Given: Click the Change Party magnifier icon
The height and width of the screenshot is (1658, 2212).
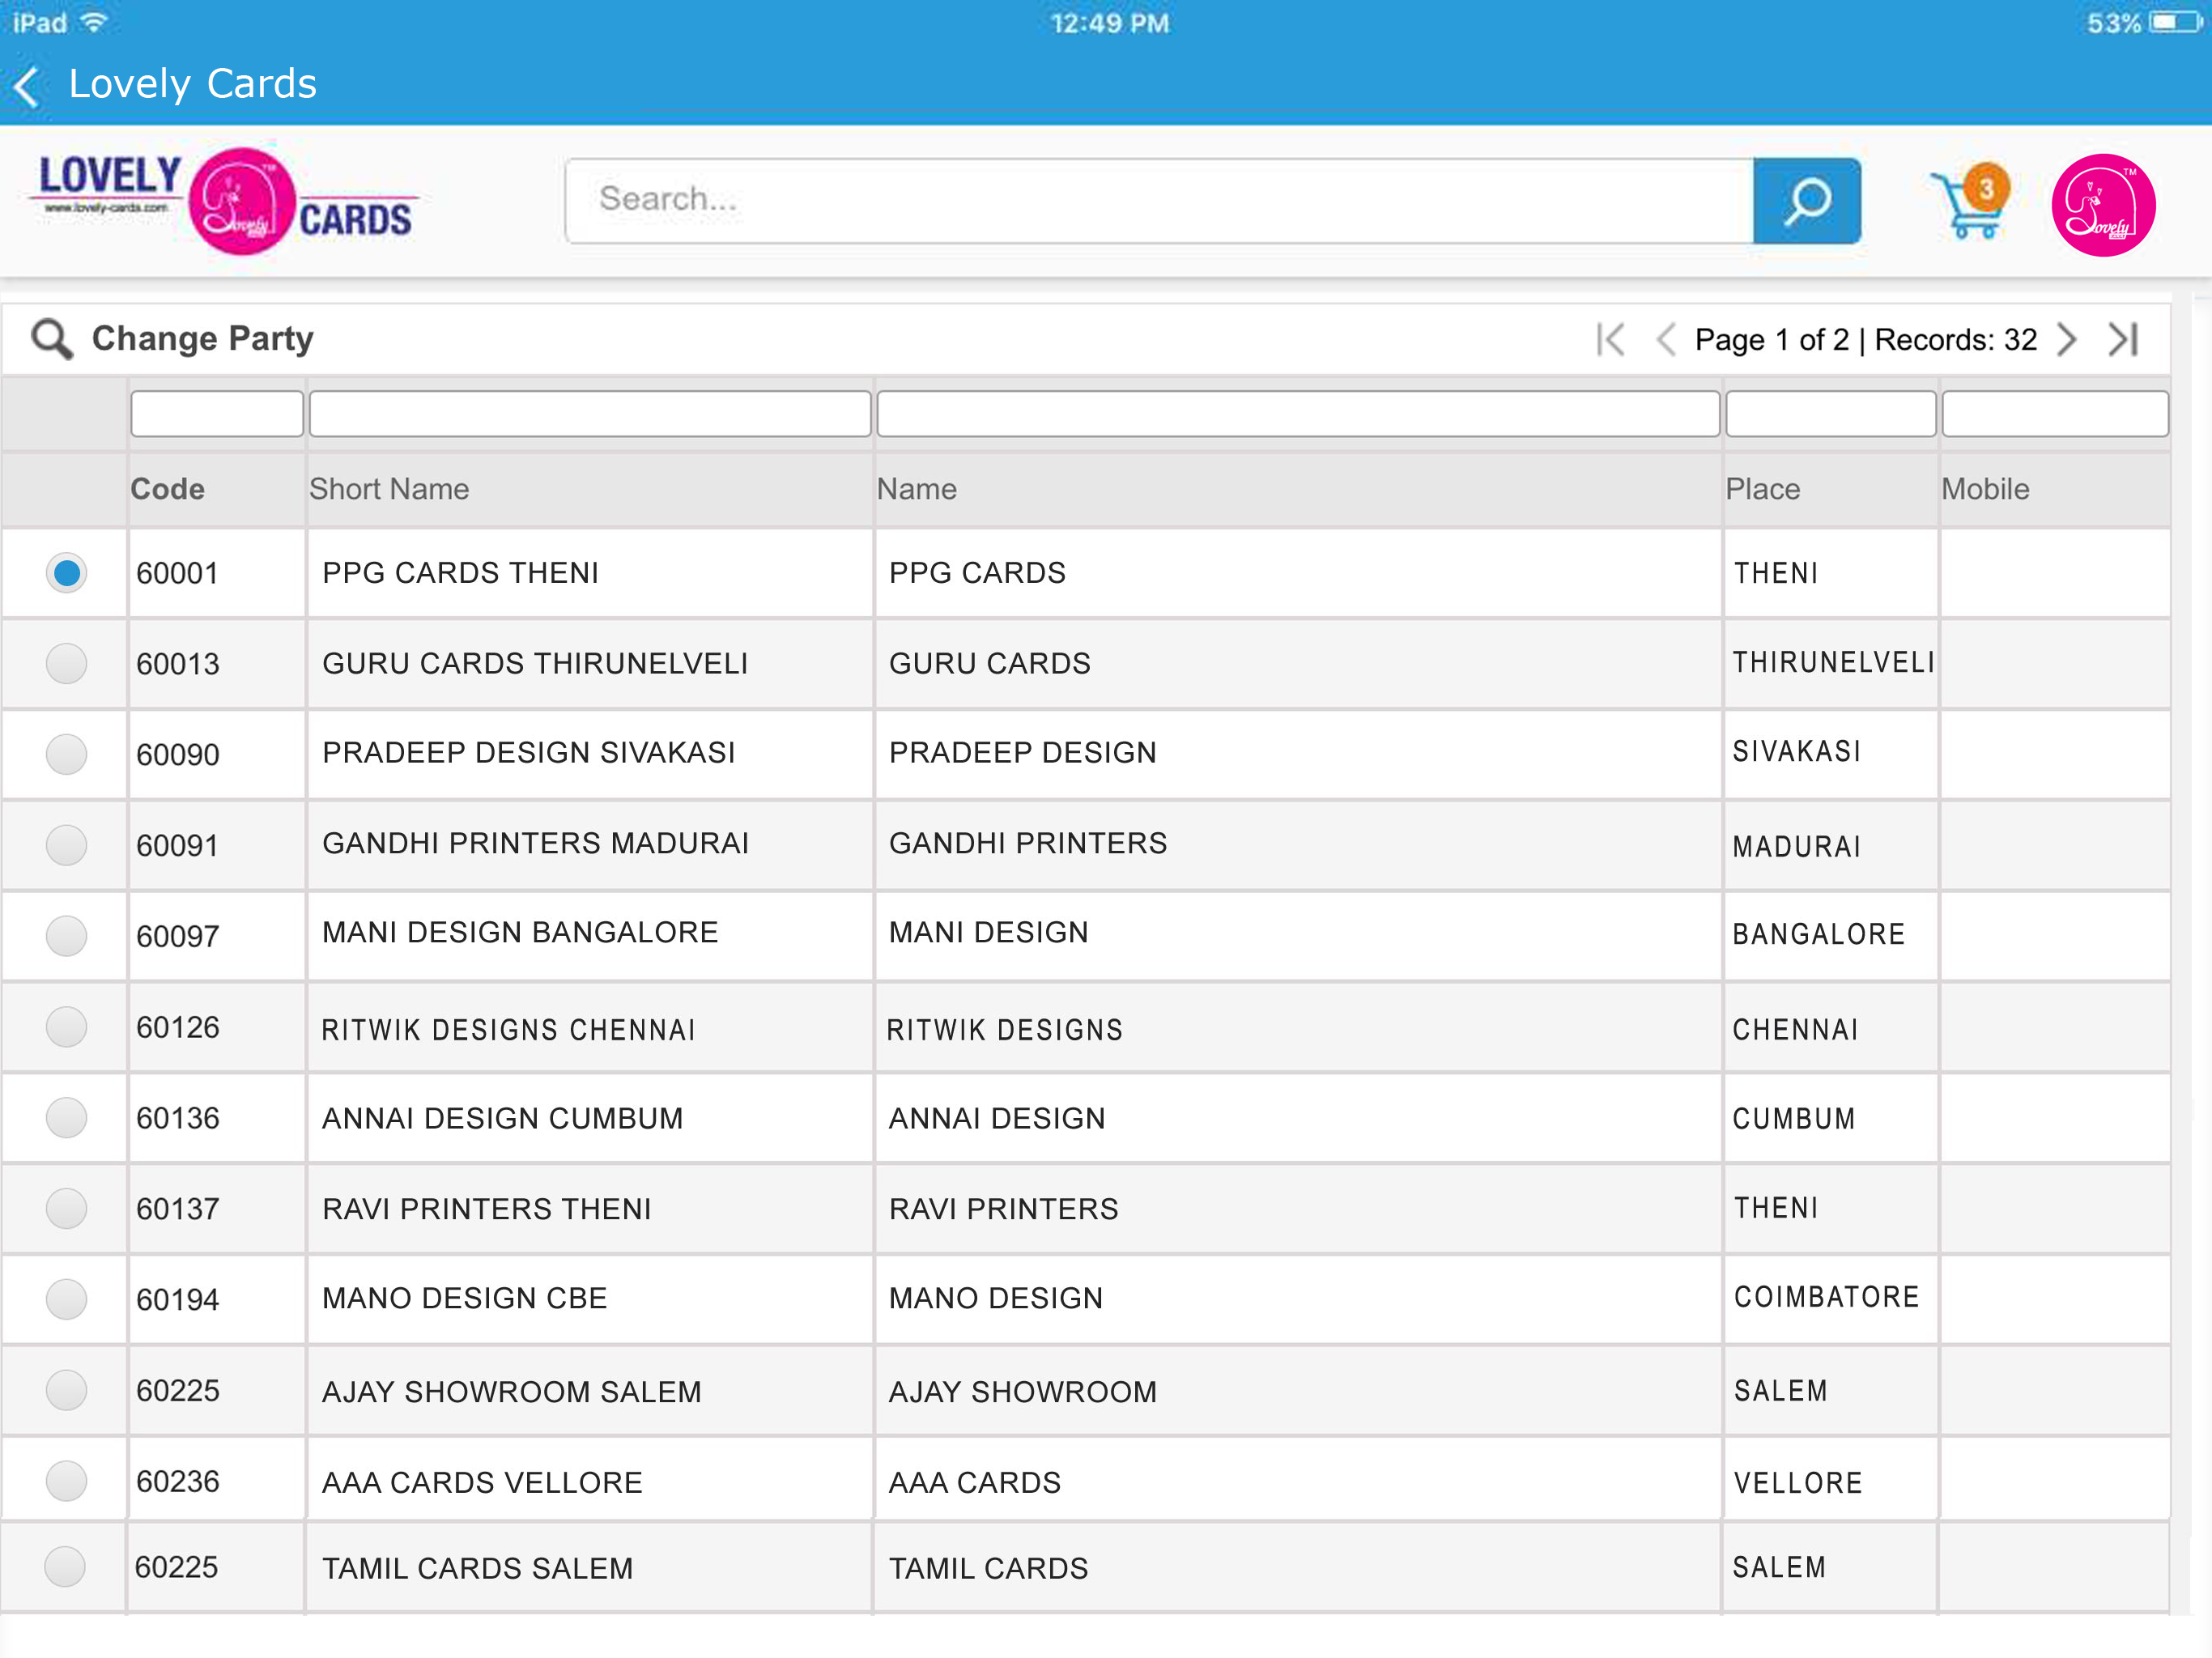Looking at the screenshot, I should (x=51, y=339).
